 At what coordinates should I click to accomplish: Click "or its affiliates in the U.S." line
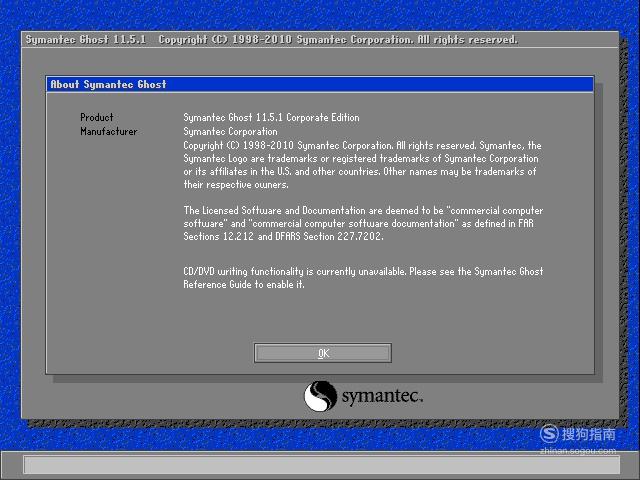click(360, 171)
